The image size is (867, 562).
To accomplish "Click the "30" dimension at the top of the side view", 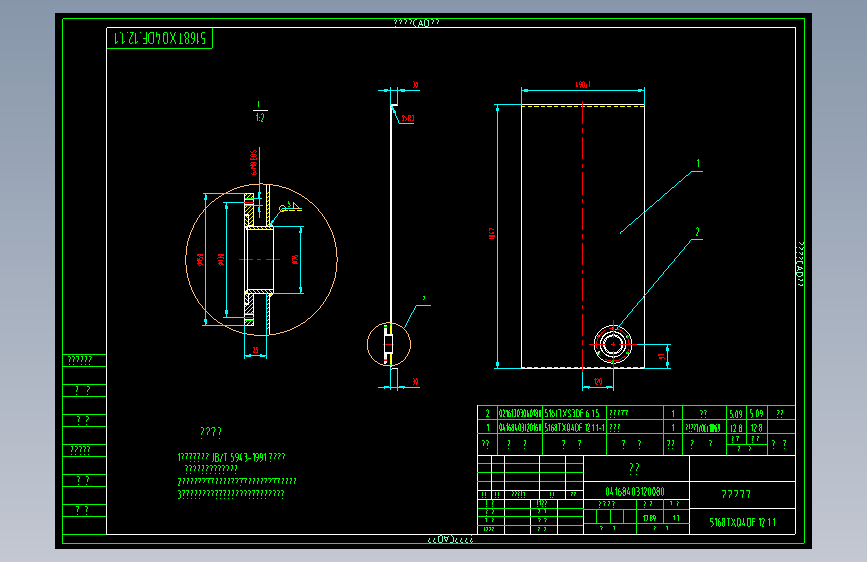I will [415, 85].
